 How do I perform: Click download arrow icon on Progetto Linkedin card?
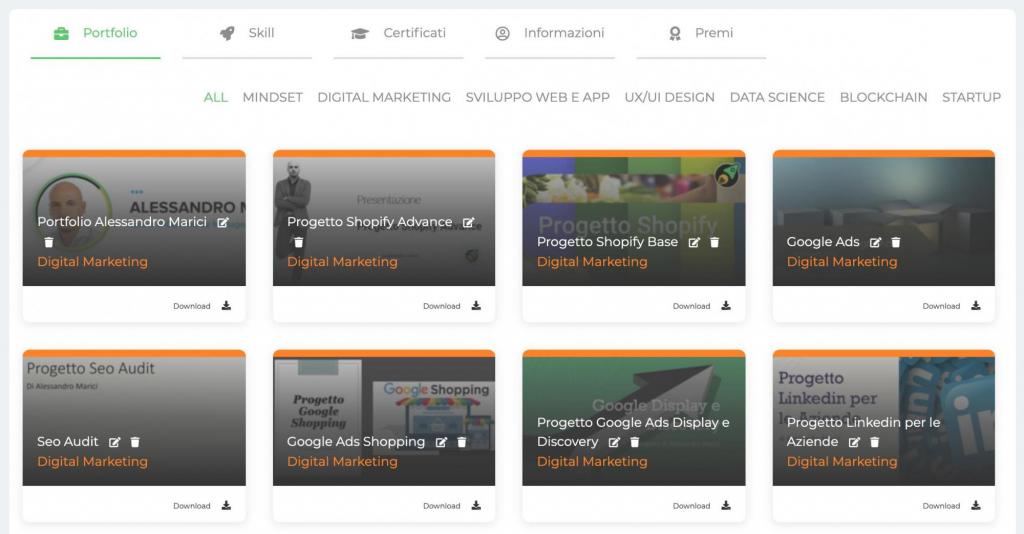click(976, 505)
